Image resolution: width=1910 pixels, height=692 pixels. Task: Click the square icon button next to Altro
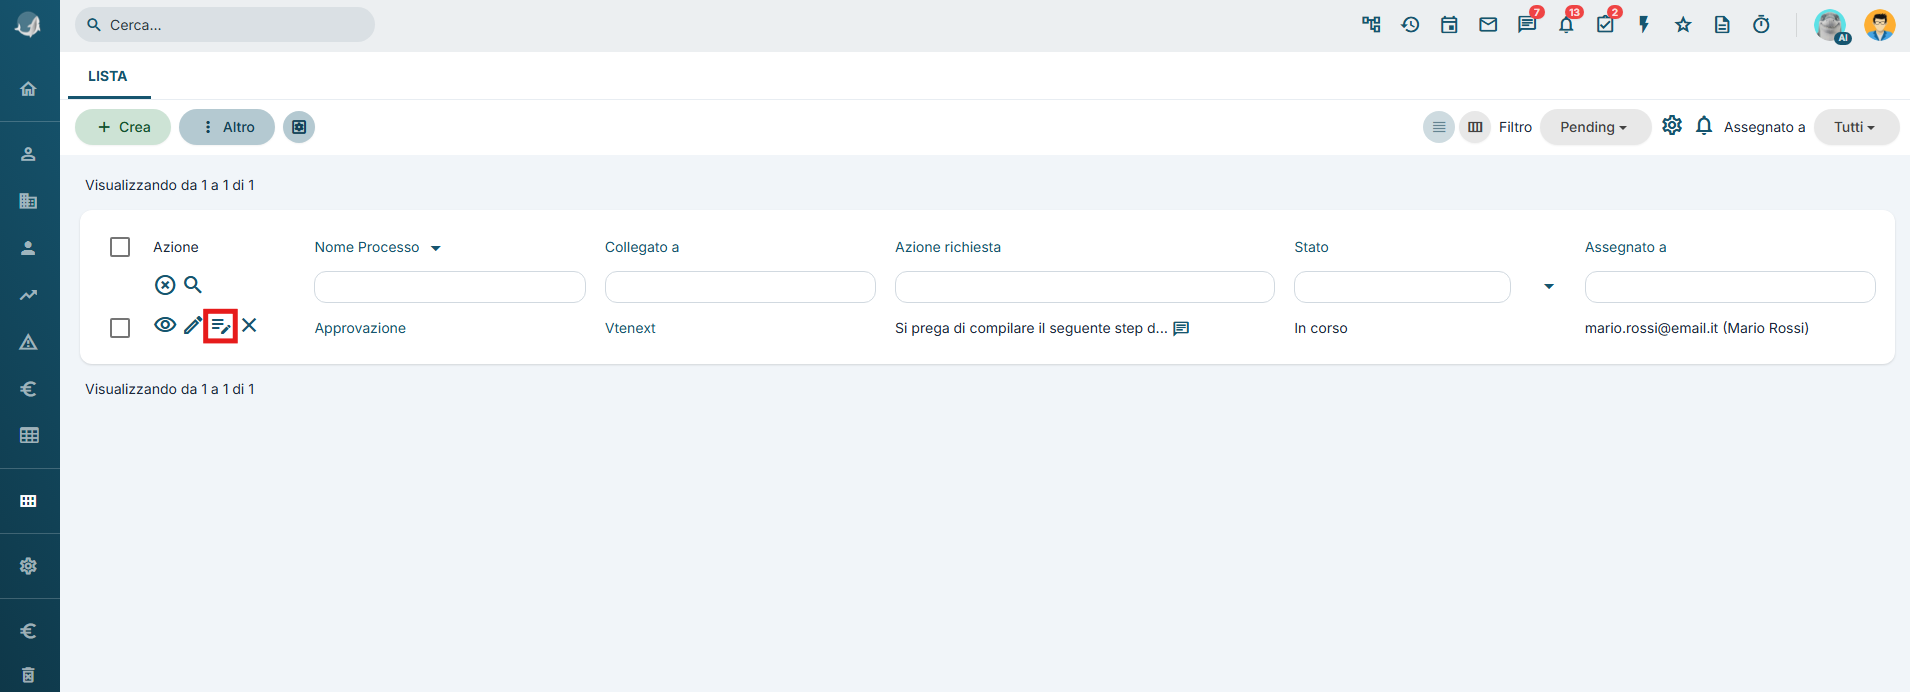click(299, 127)
